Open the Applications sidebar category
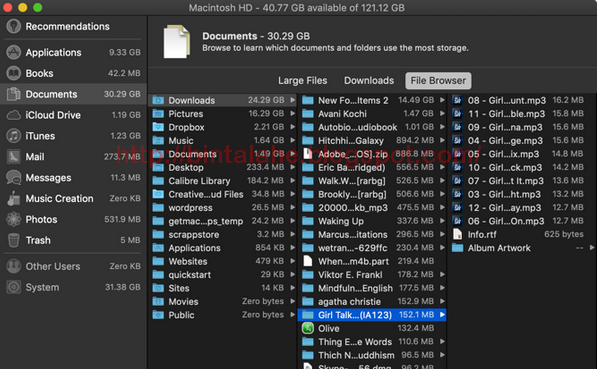 pos(73,52)
